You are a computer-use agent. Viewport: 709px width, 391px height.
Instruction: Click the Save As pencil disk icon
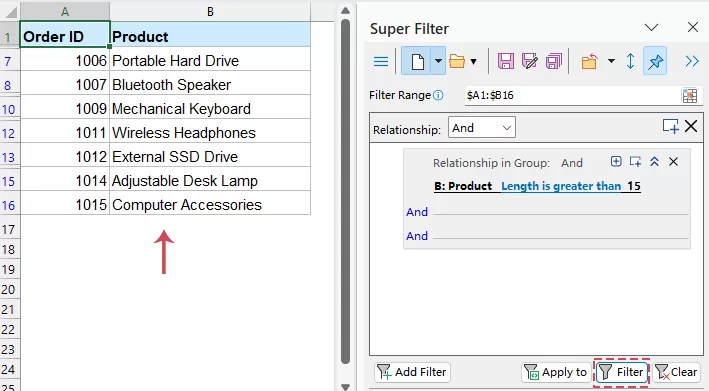[529, 61]
